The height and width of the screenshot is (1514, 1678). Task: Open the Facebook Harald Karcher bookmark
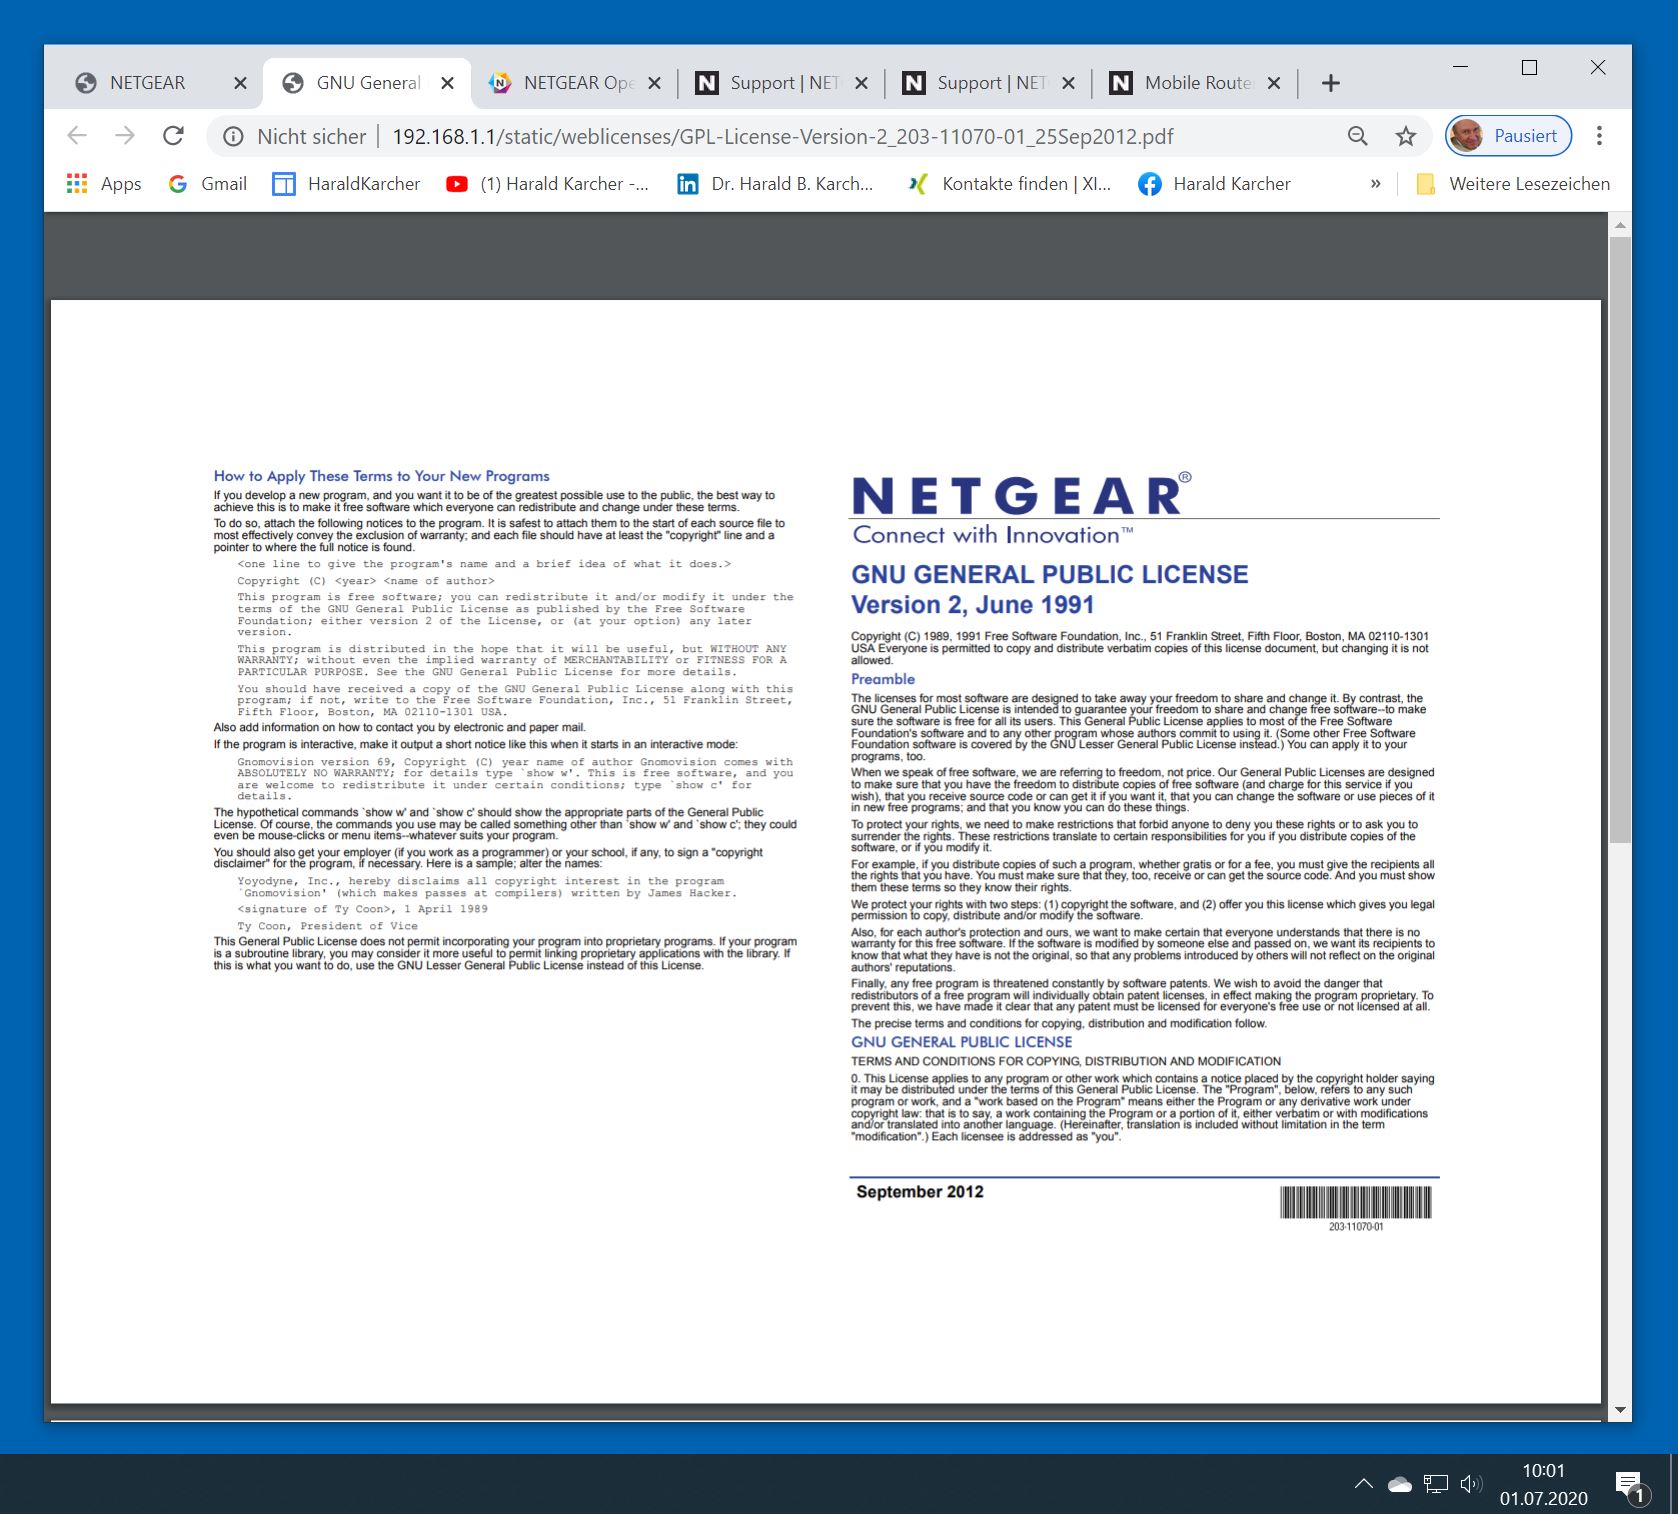(x=1214, y=184)
